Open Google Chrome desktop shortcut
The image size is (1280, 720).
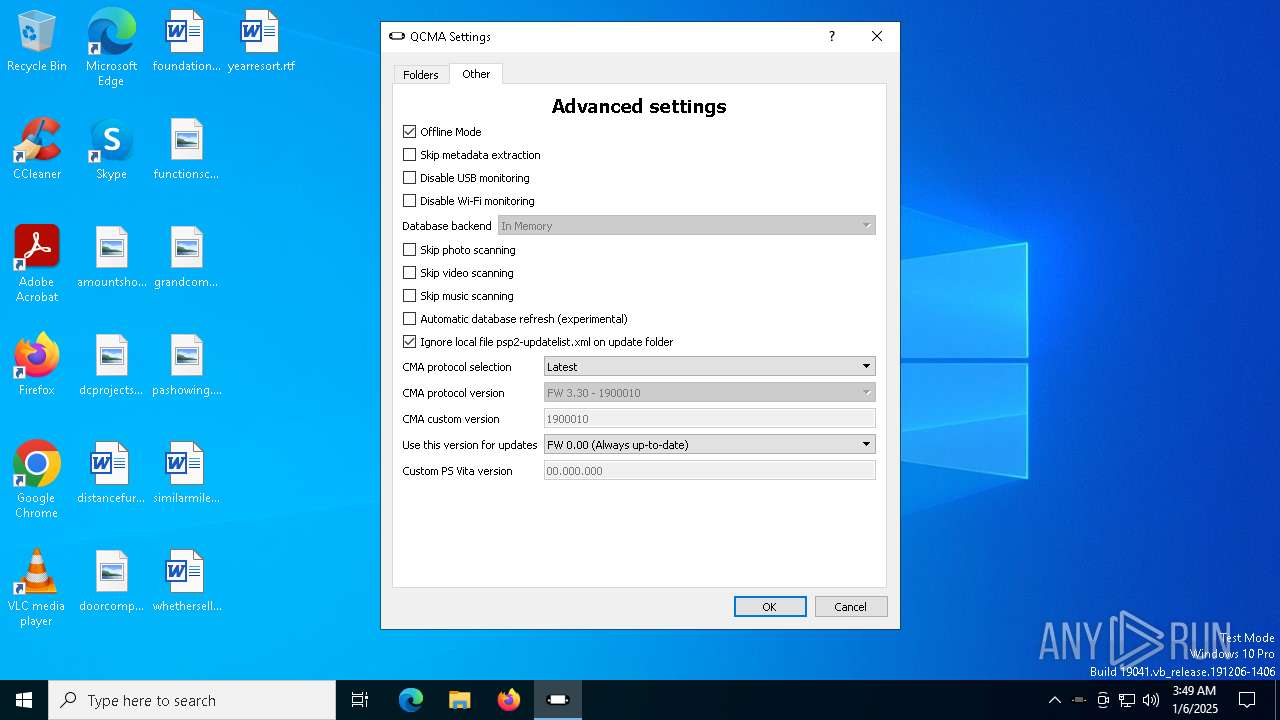pyautogui.click(x=37, y=479)
